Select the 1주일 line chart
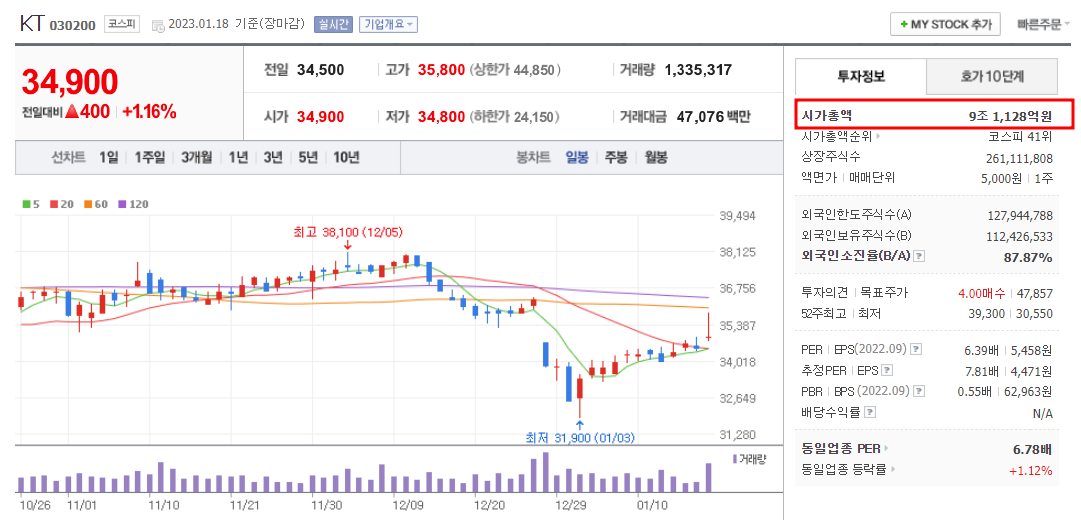Image resolution: width=1081 pixels, height=520 pixels. coord(150,157)
